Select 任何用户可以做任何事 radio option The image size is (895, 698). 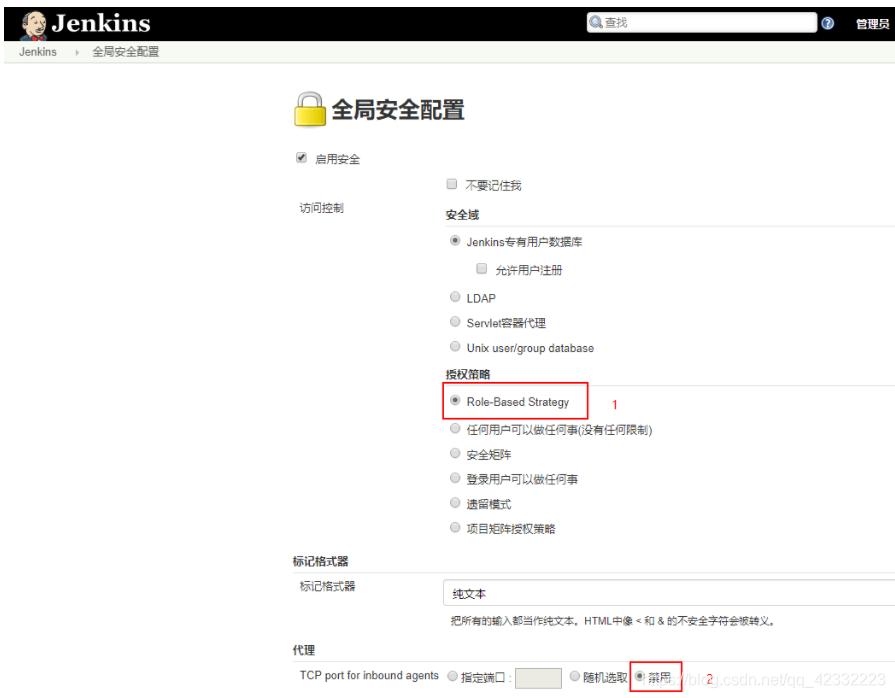point(455,428)
